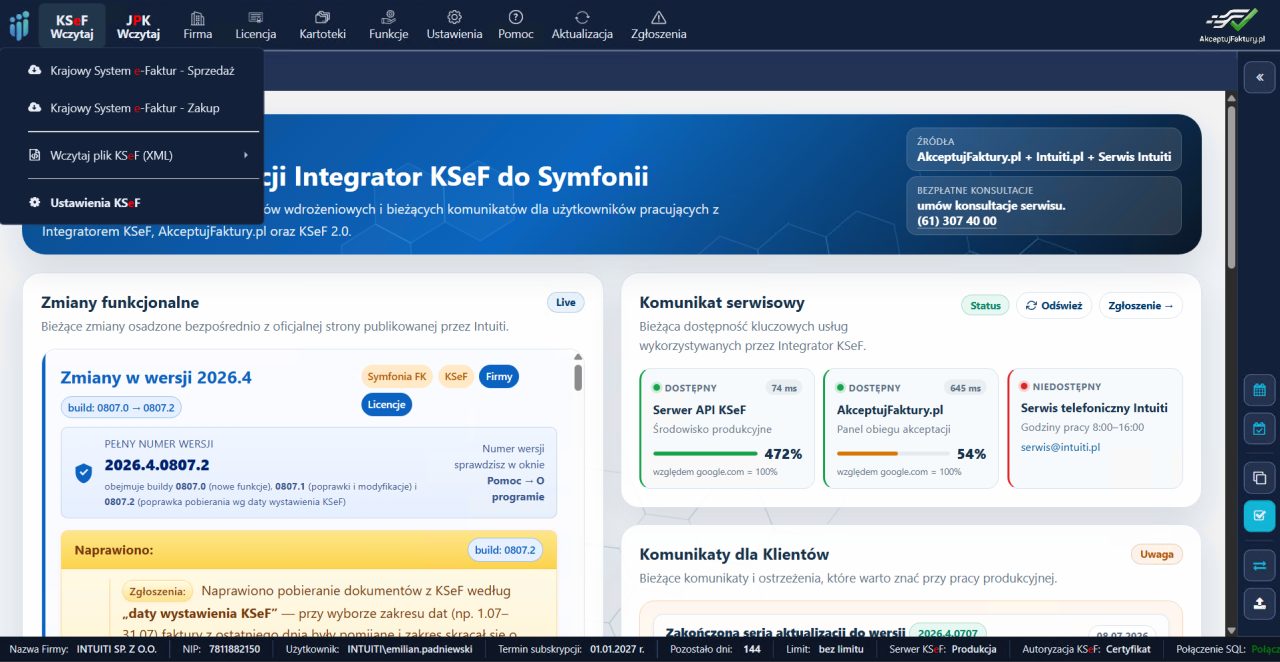The width and height of the screenshot is (1280, 662).
Task: Click the AkceptujFaktury.pl status card
Action: pyautogui.click(x=911, y=428)
